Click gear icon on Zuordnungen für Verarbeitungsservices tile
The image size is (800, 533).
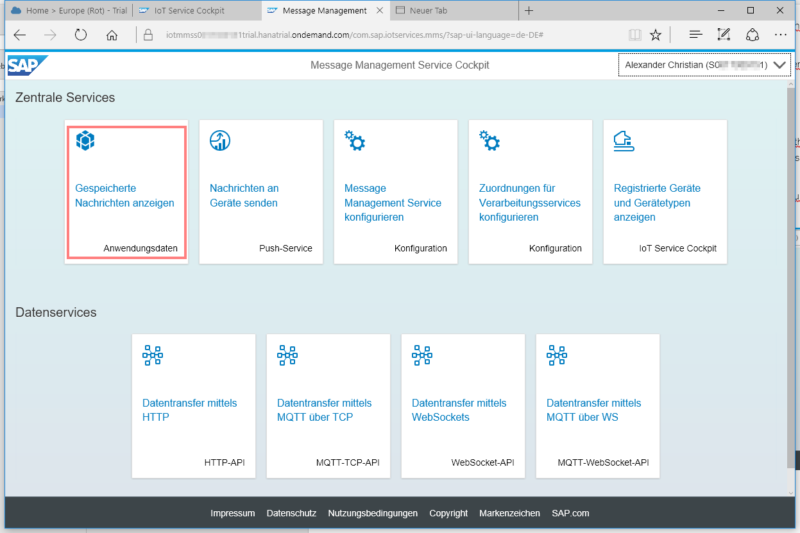point(489,140)
